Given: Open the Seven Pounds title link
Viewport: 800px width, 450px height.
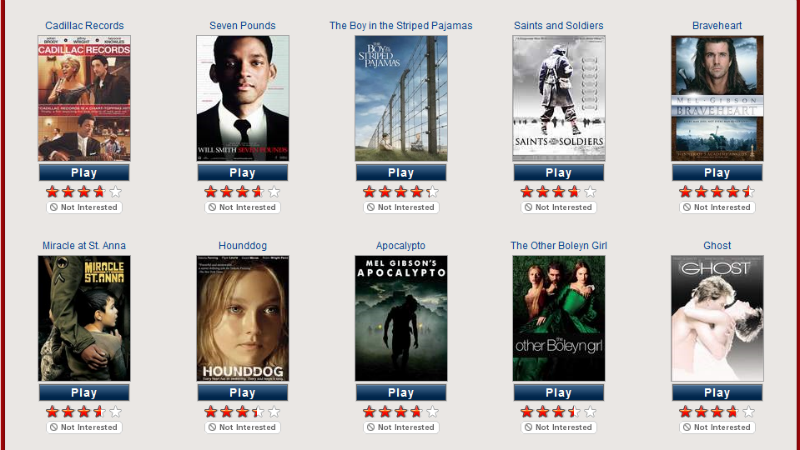Looking at the screenshot, I should tap(242, 26).
